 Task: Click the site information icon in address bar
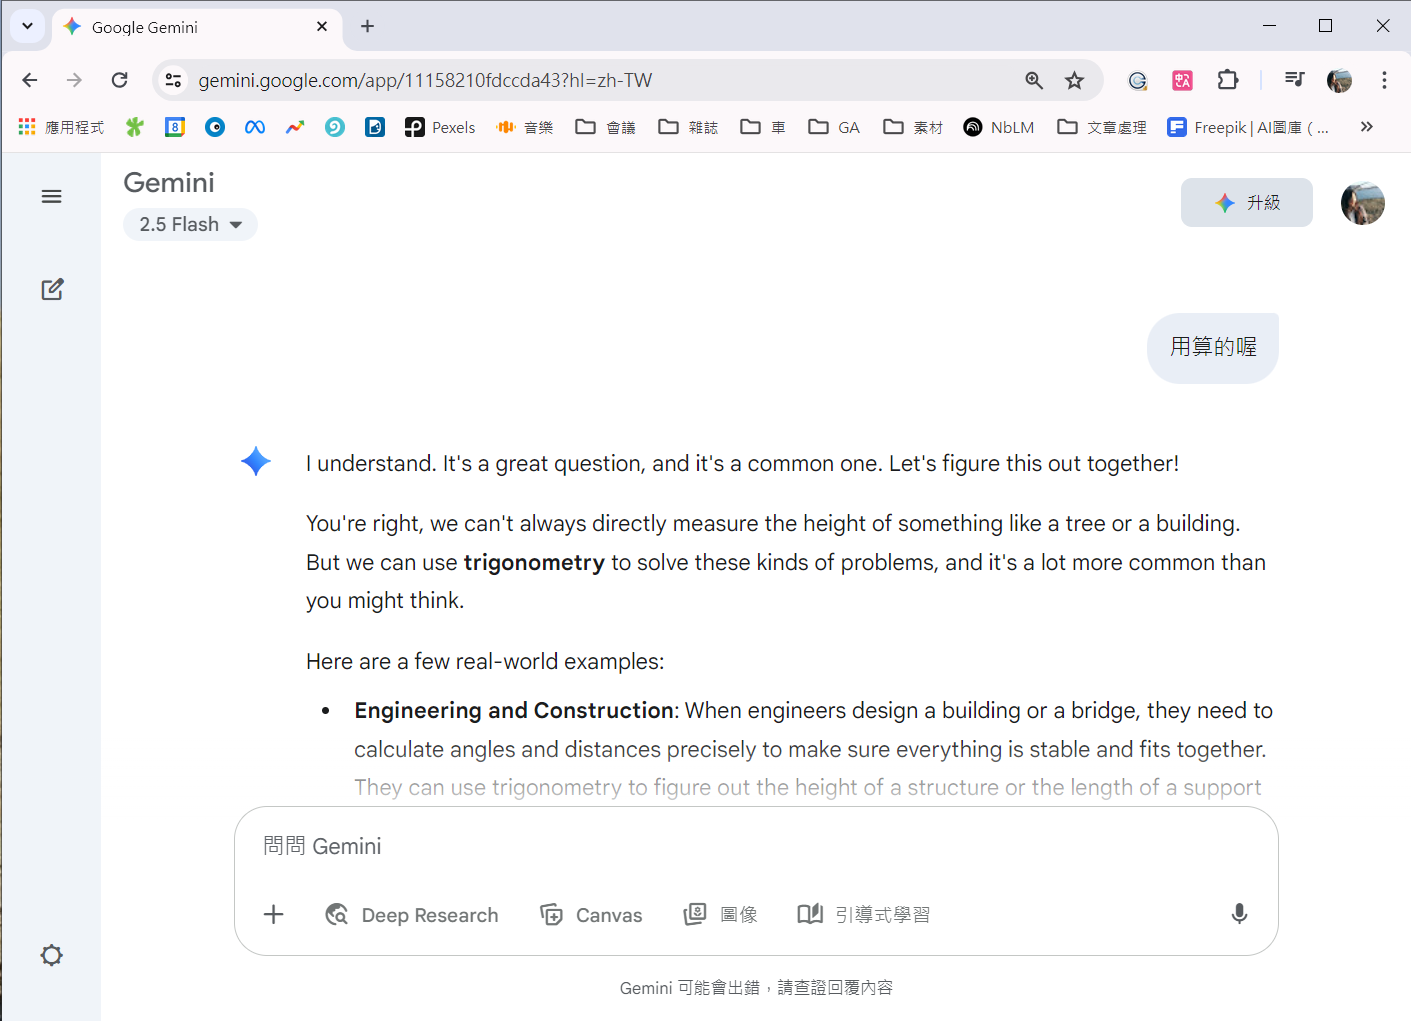(x=173, y=80)
